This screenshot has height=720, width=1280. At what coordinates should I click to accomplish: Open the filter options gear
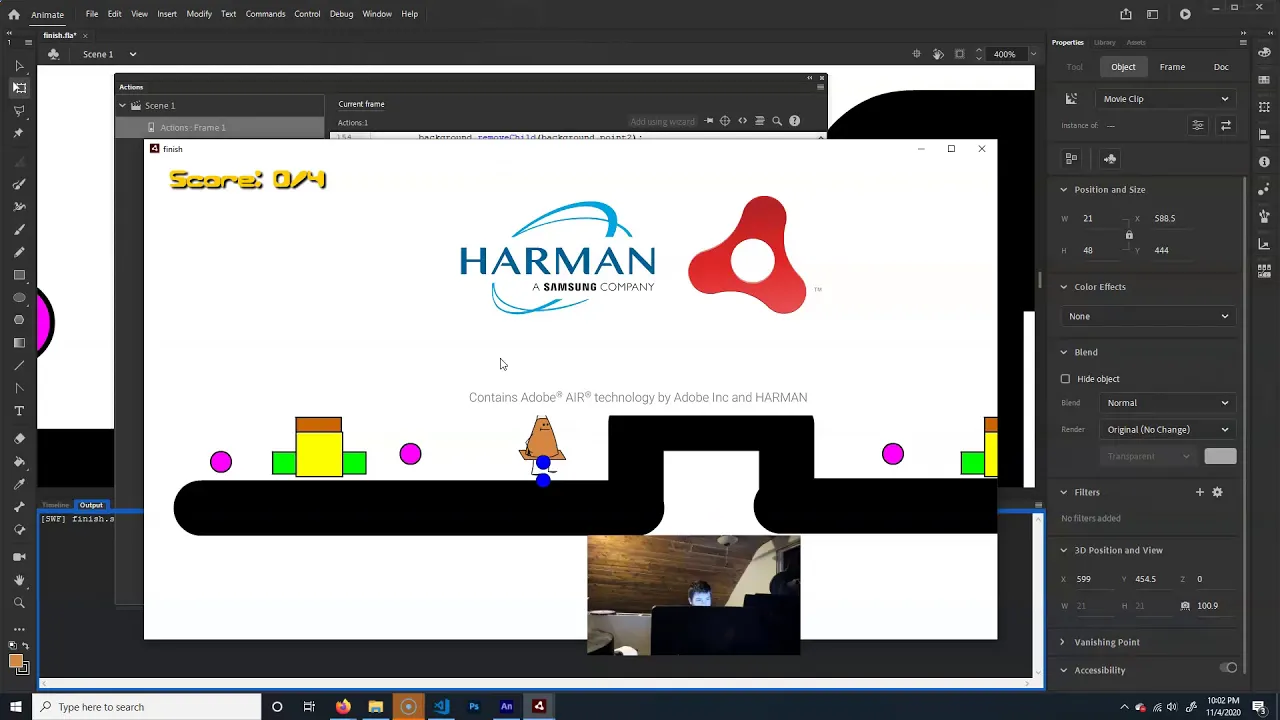coord(1217,492)
